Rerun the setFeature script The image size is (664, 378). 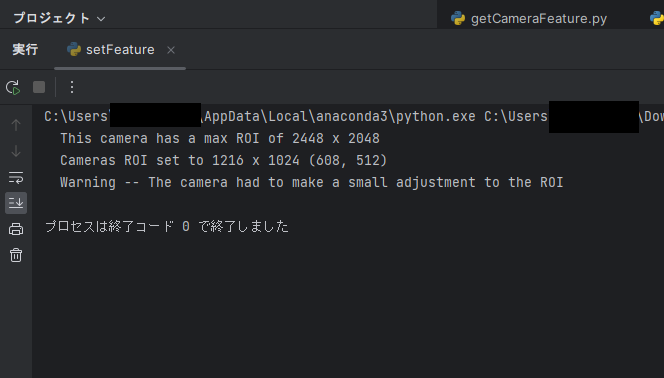[x=13, y=87]
